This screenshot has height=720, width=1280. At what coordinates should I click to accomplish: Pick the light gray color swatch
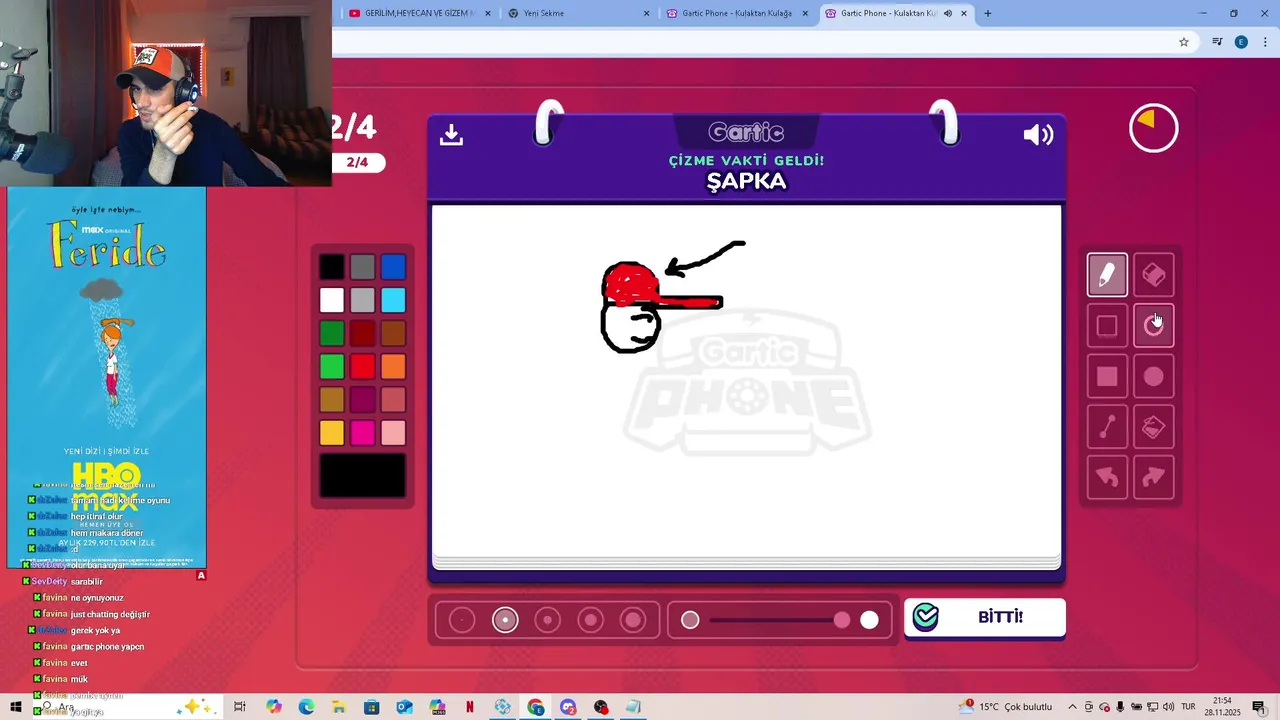363,300
